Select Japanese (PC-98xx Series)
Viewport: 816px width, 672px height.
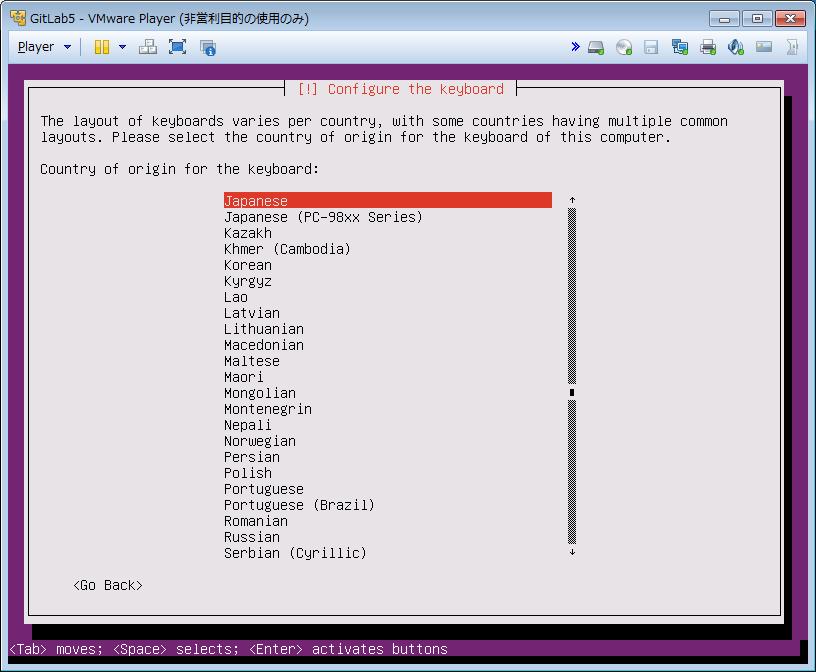pos(323,217)
